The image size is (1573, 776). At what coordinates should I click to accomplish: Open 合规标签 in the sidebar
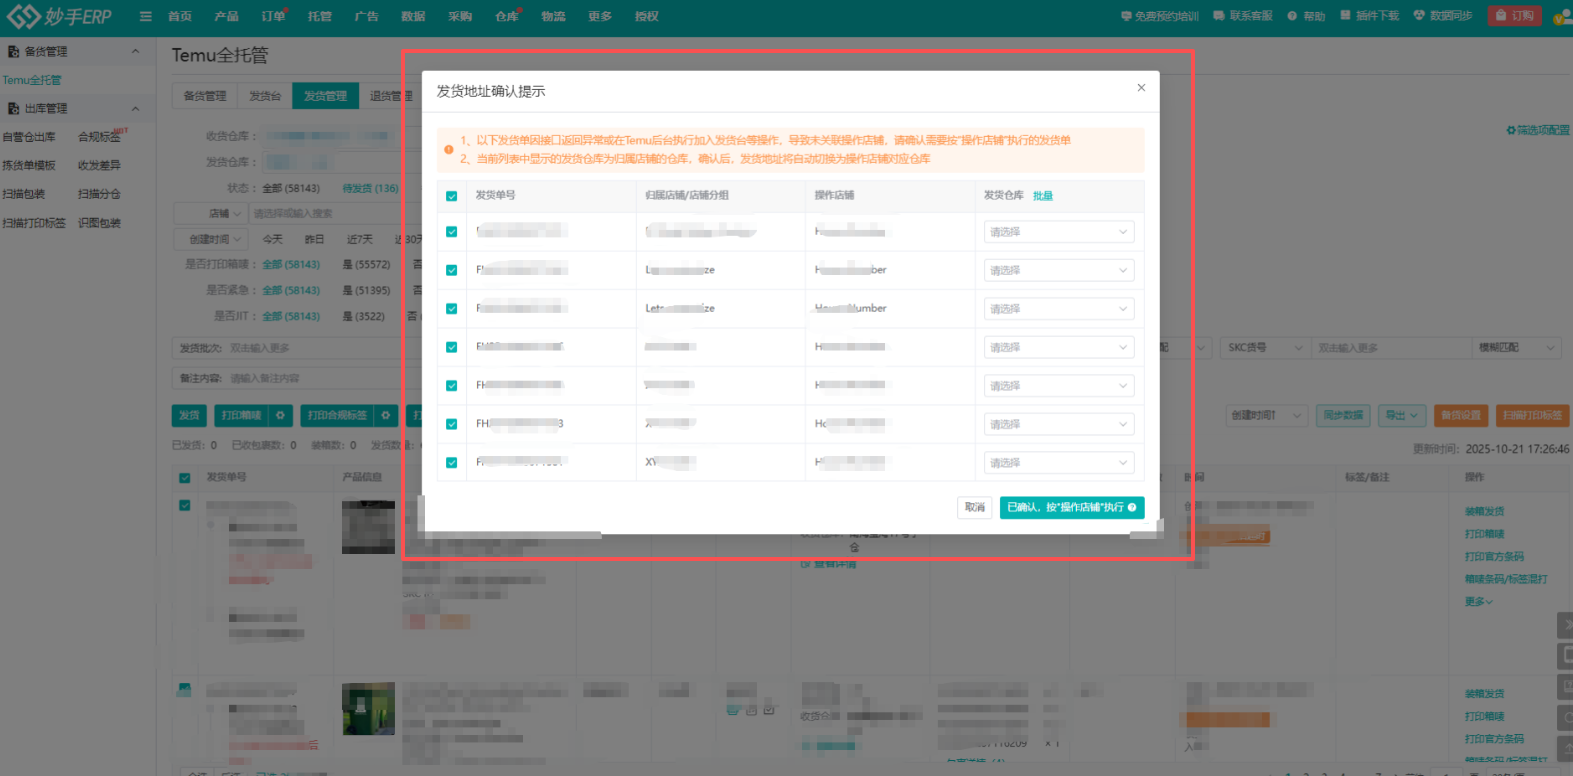point(99,137)
